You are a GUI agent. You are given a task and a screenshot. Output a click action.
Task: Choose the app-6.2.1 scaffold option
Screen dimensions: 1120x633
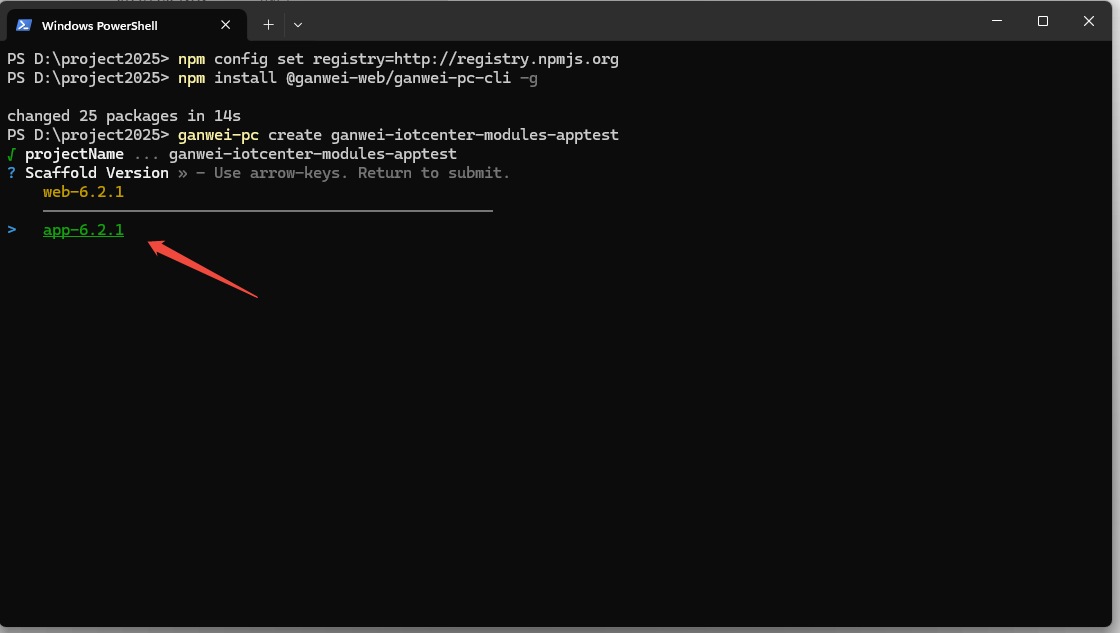click(x=83, y=230)
